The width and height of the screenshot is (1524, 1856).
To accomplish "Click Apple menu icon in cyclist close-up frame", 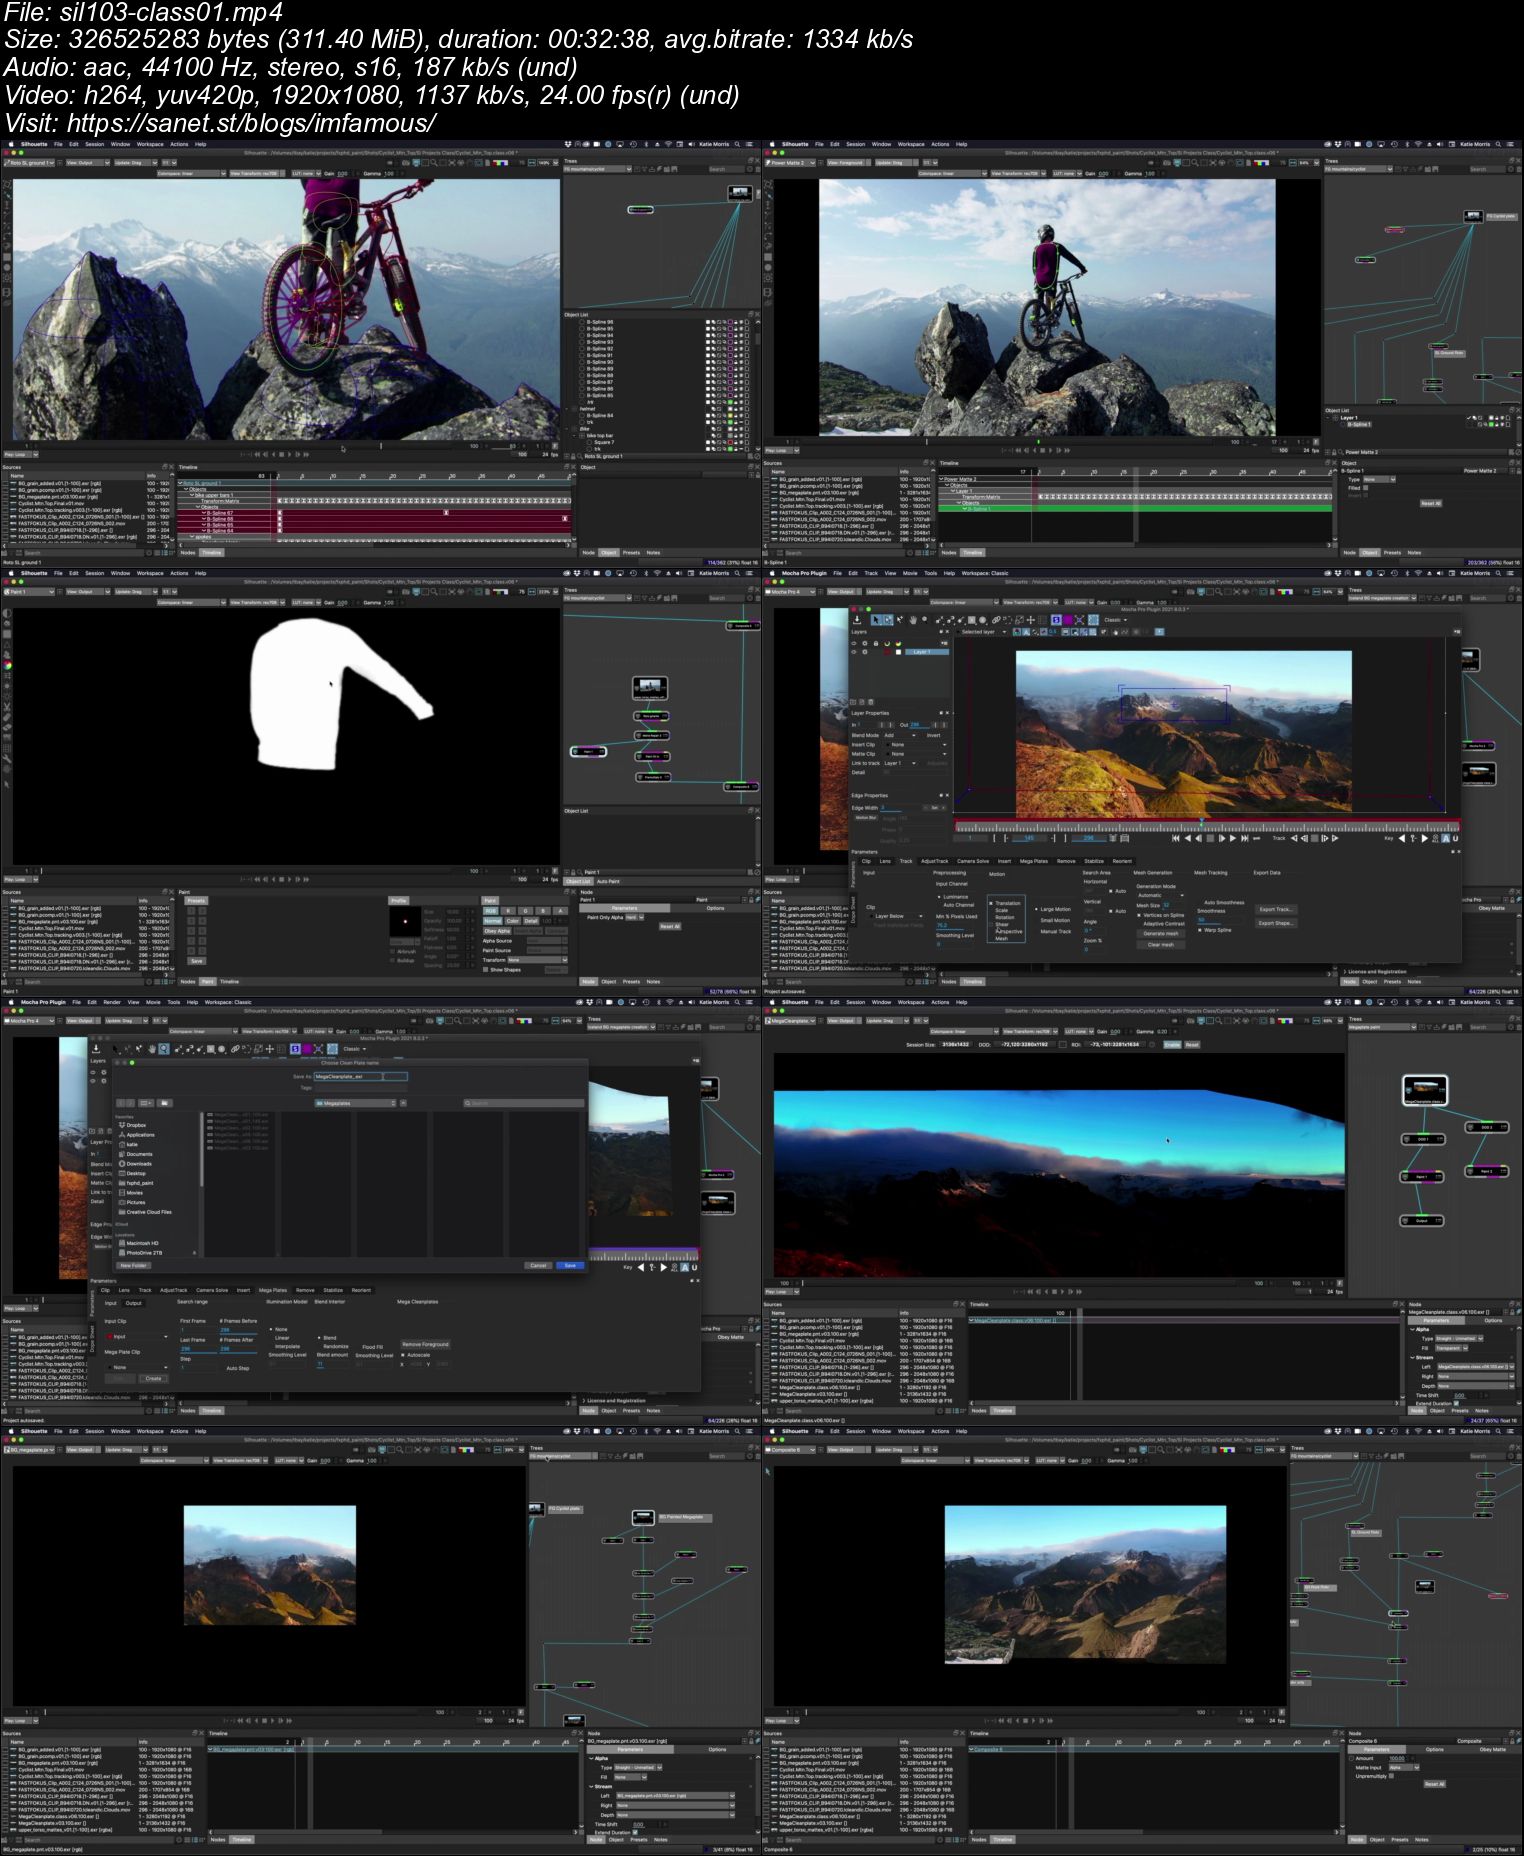I will [11, 144].
